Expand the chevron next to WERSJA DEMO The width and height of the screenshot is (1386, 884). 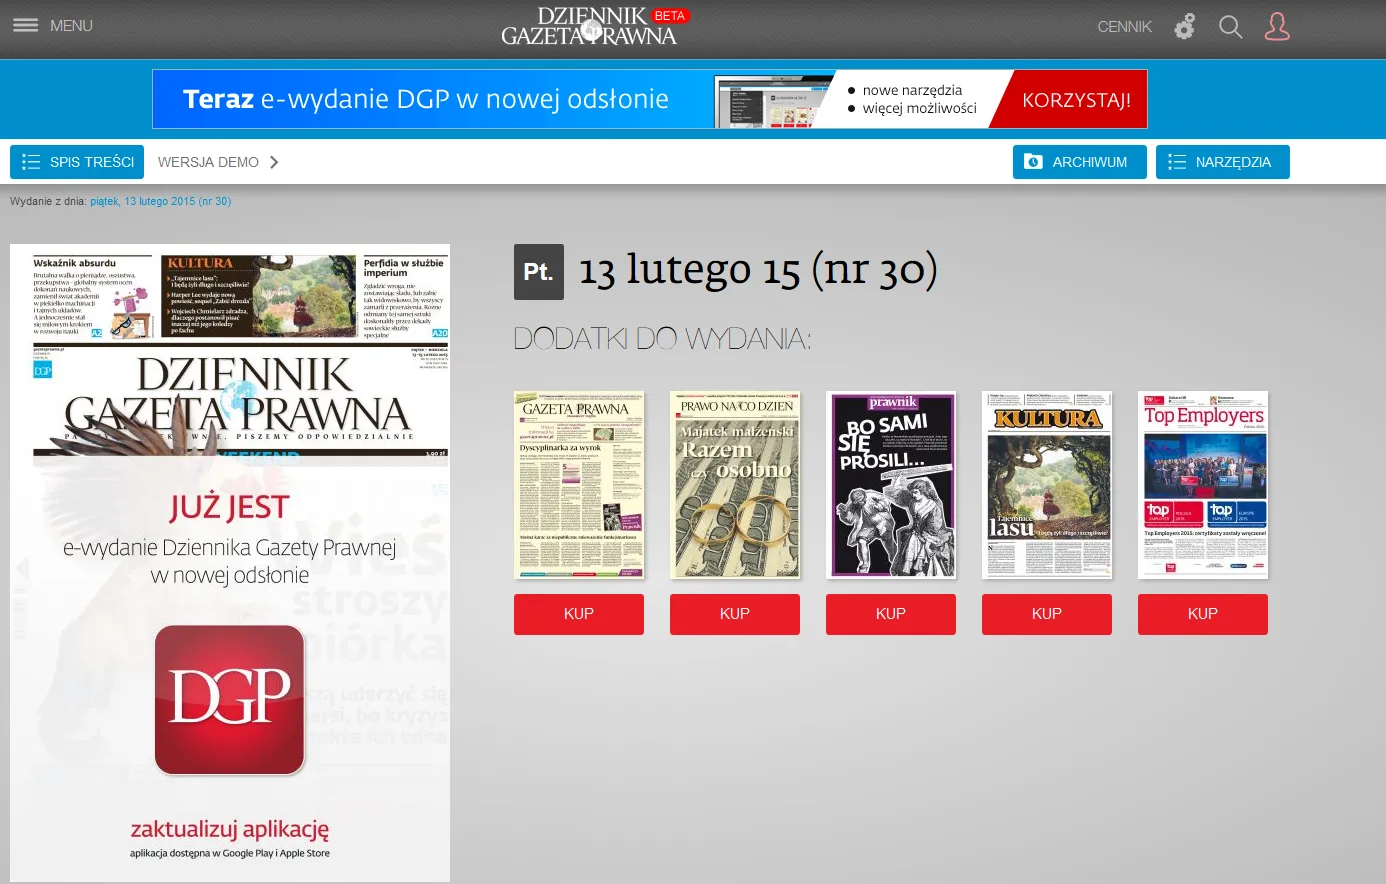point(274,162)
